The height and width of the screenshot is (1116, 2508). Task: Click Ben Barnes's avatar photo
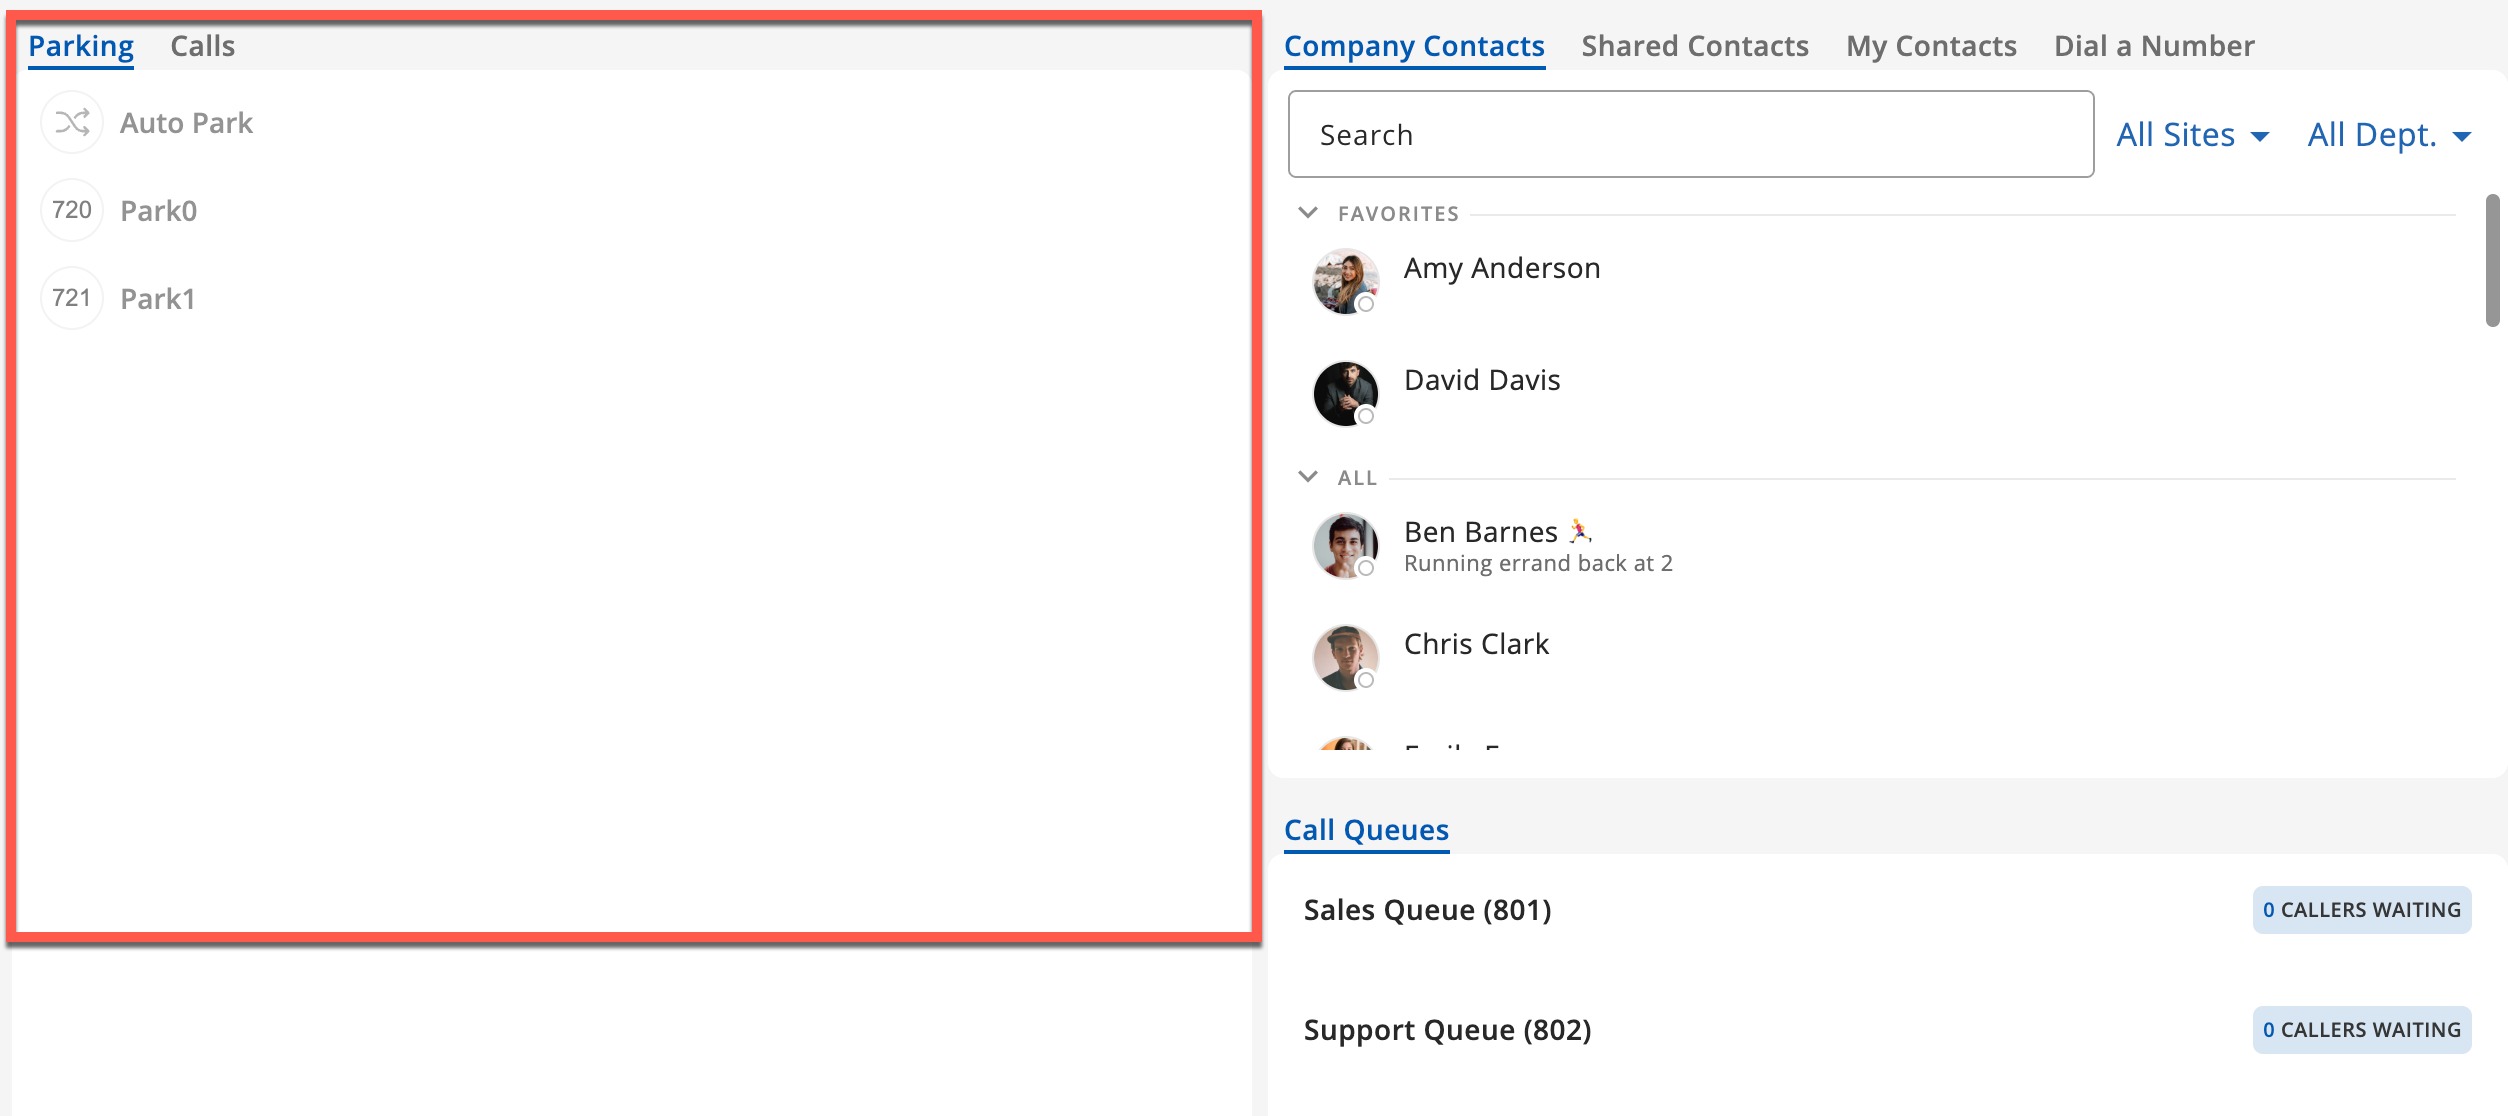click(1345, 545)
